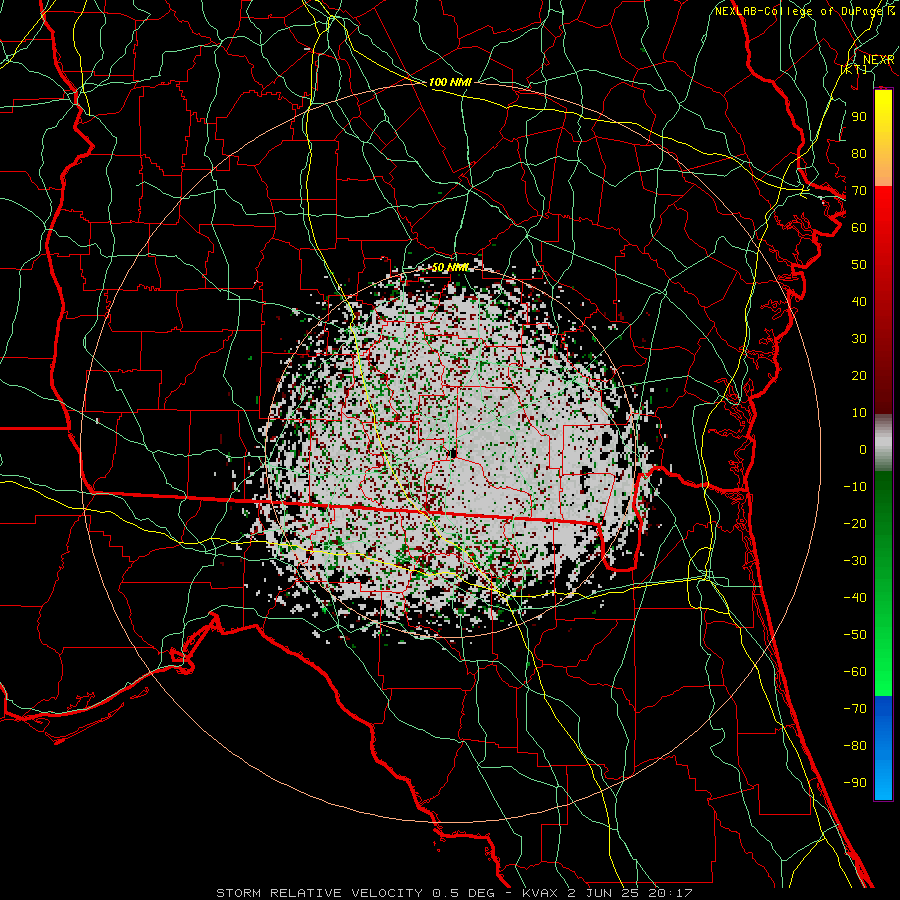Viewport: 900px width, 900px height.
Task: Click the 70 value on velocity scale
Action: click(x=859, y=191)
